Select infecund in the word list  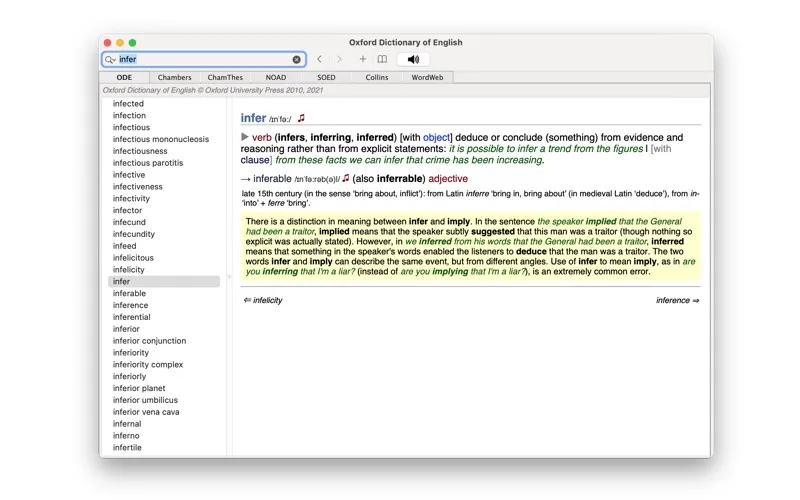click(129, 222)
